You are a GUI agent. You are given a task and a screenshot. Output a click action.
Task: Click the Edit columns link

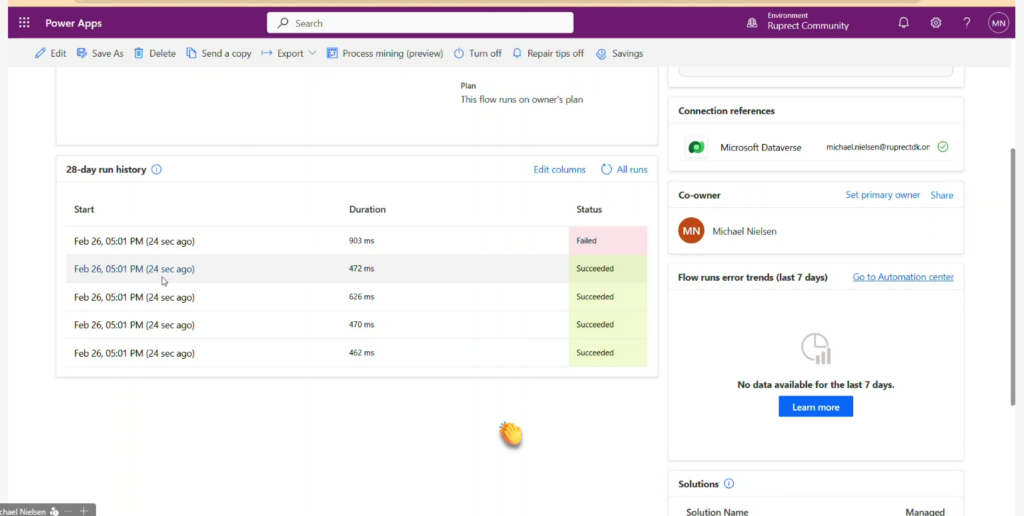(559, 170)
